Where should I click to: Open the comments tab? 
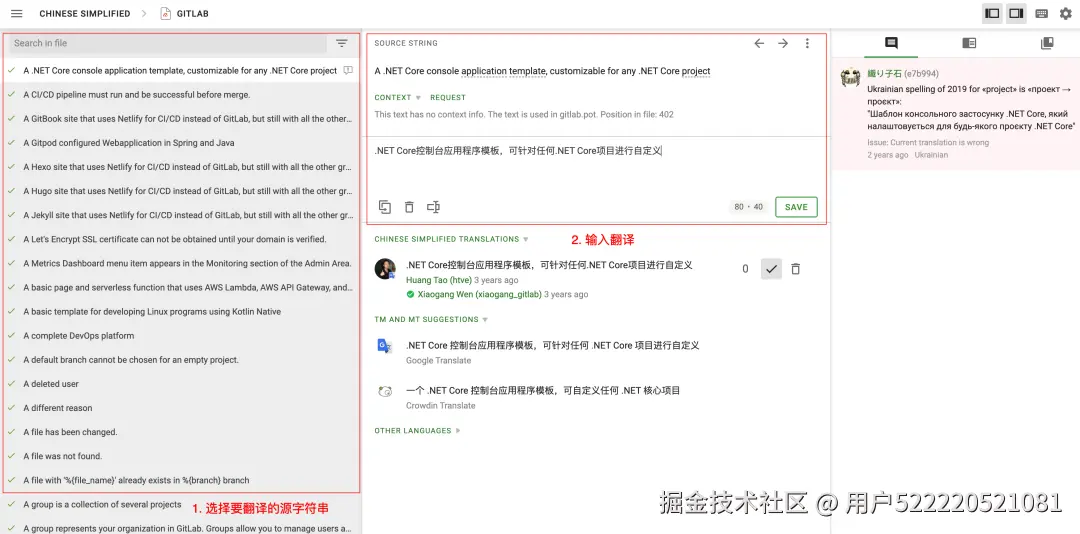pos(891,43)
